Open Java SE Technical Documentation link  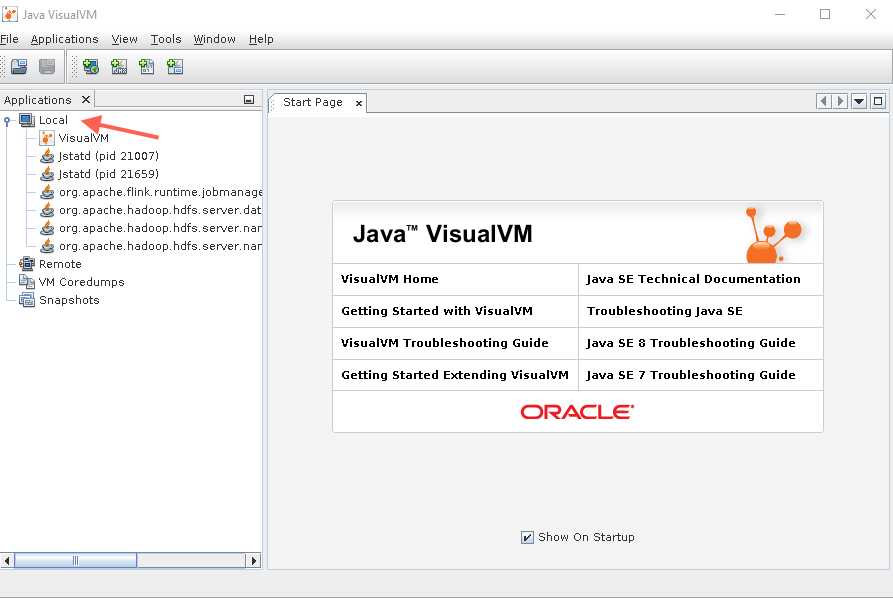coord(693,279)
